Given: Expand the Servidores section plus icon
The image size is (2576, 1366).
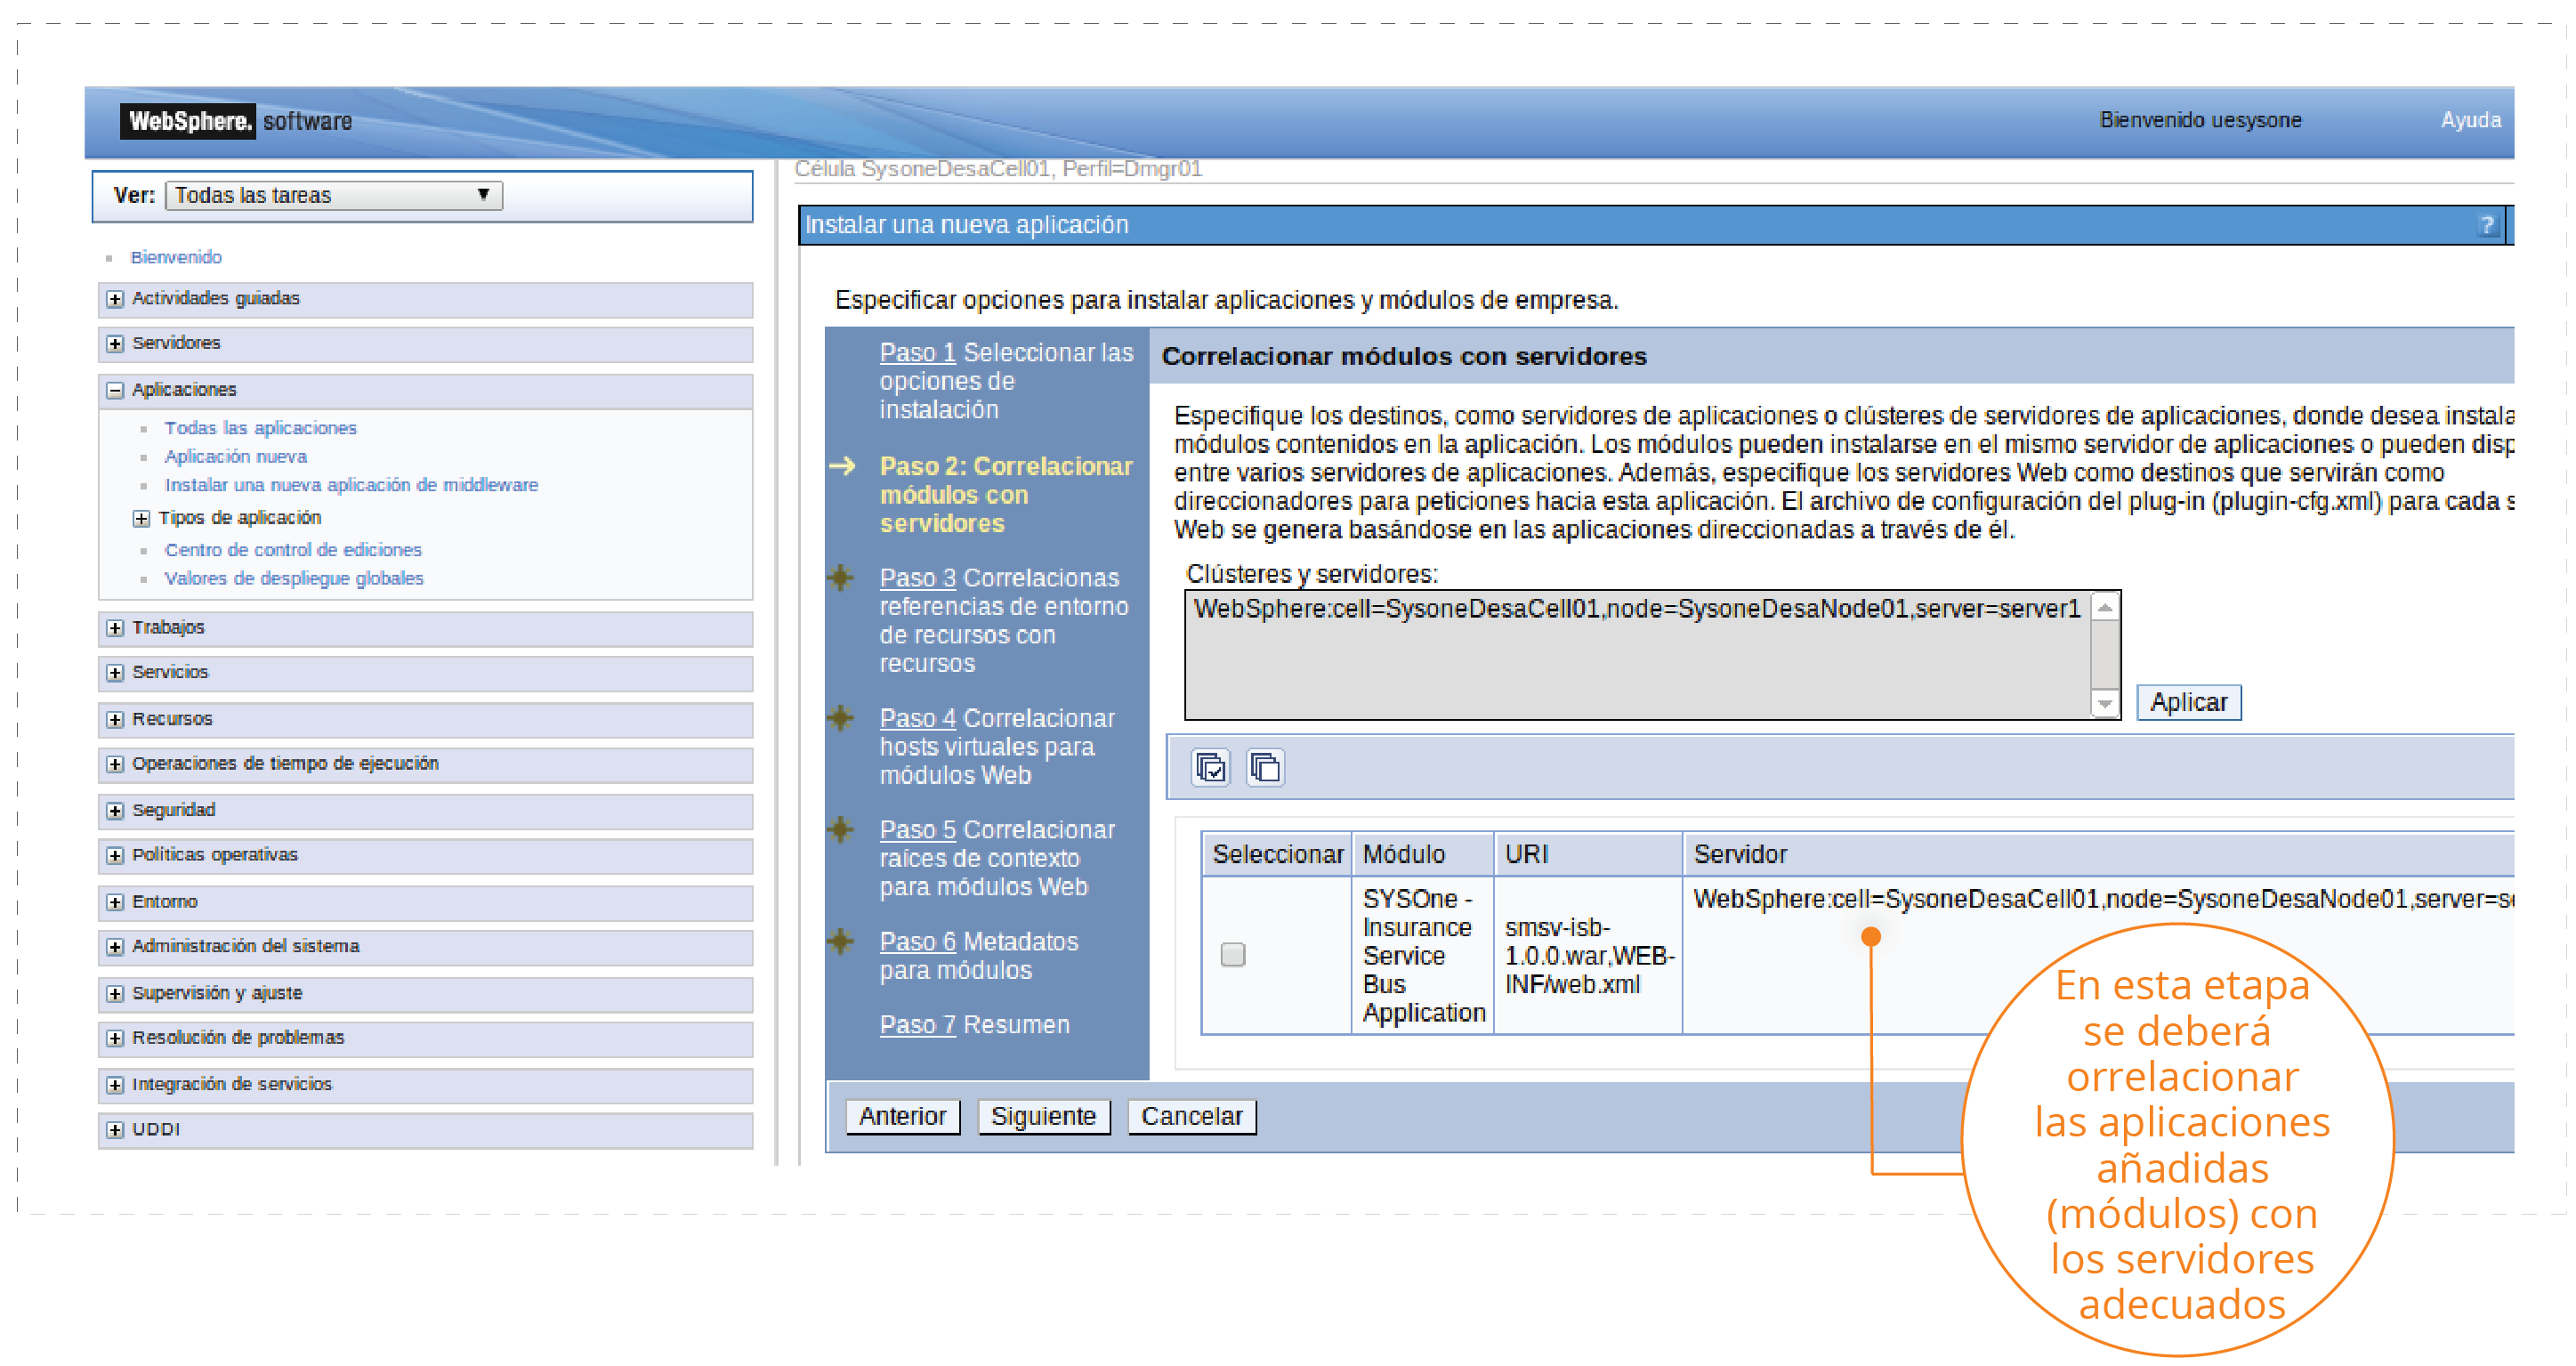Looking at the screenshot, I should [x=115, y=343].
